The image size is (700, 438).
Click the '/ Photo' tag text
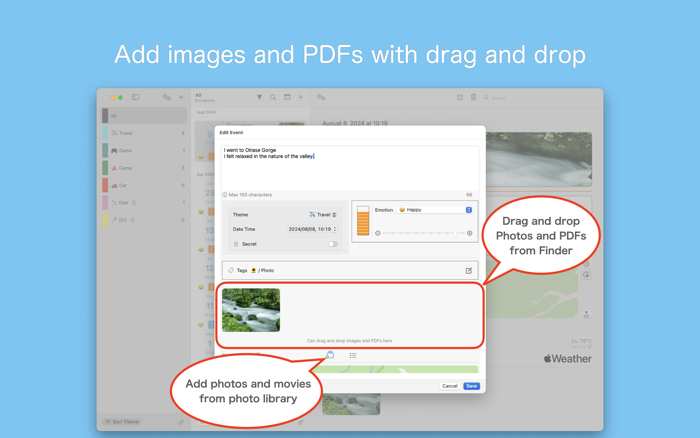(x=266, y=271)
